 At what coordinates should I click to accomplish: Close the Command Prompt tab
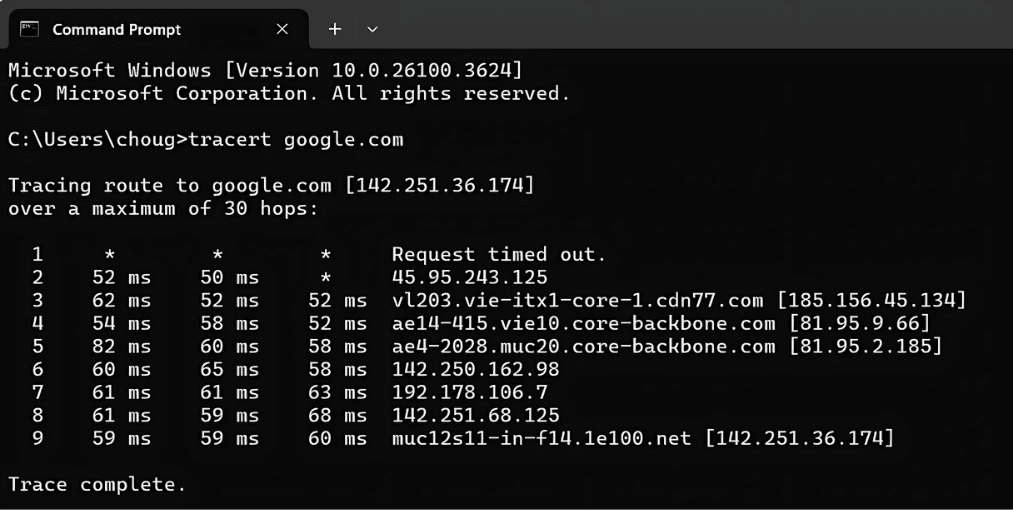pyautogui.click(x=282, y=29)
